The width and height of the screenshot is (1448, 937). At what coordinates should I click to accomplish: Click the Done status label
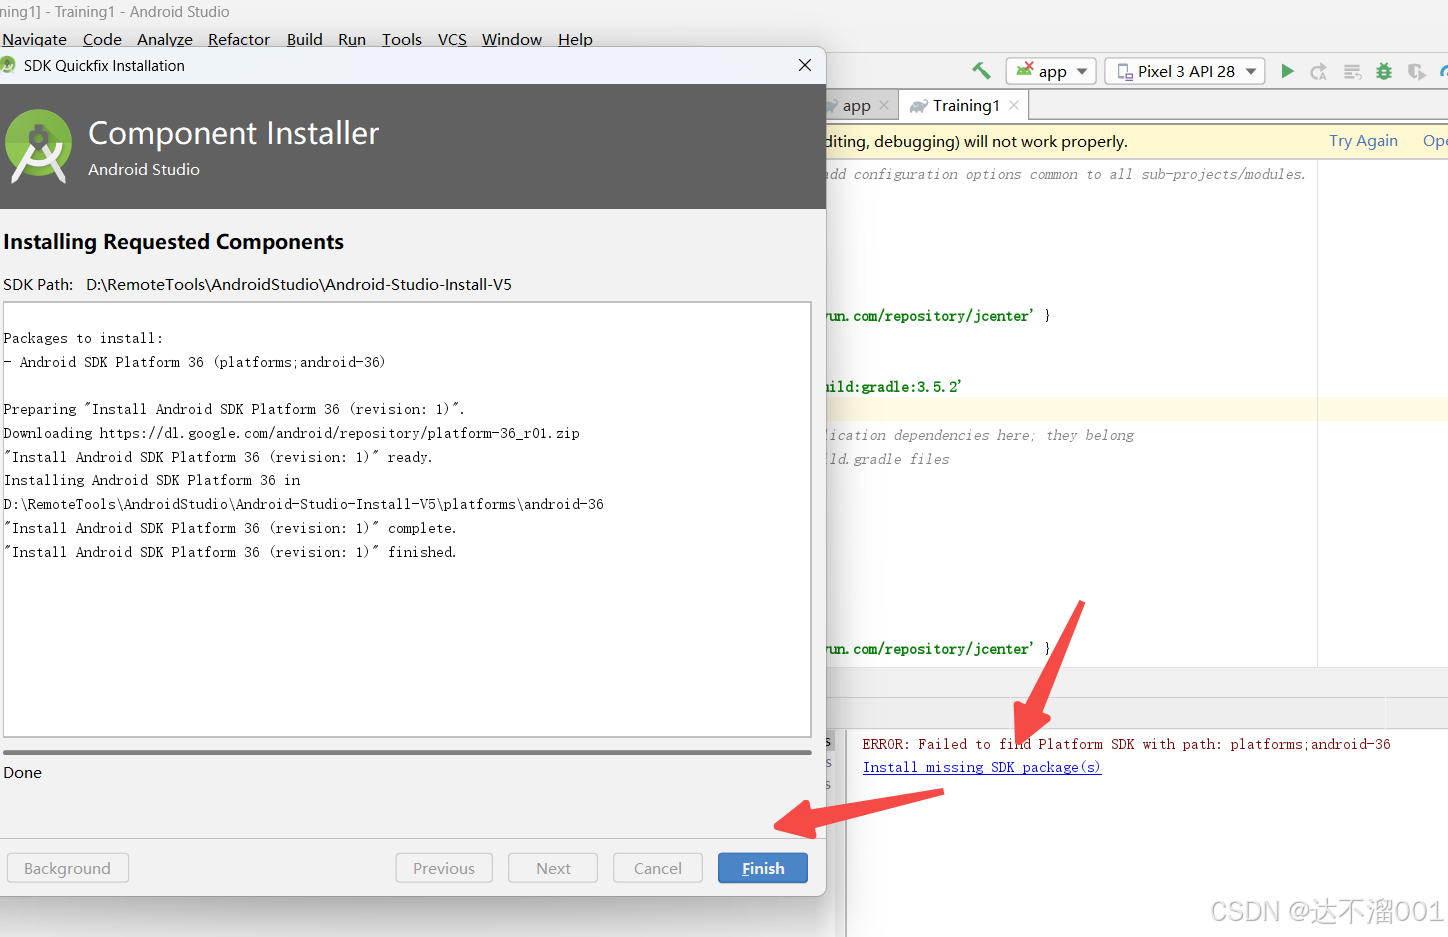[x=22, y=772]
